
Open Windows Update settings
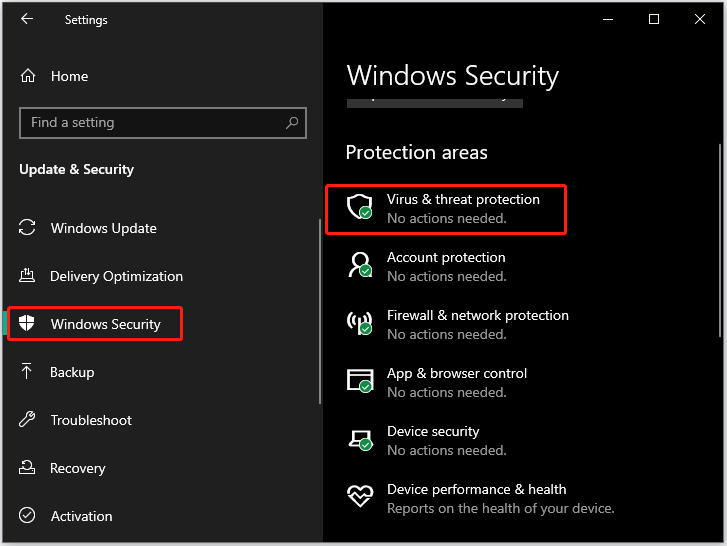[103, 228]
